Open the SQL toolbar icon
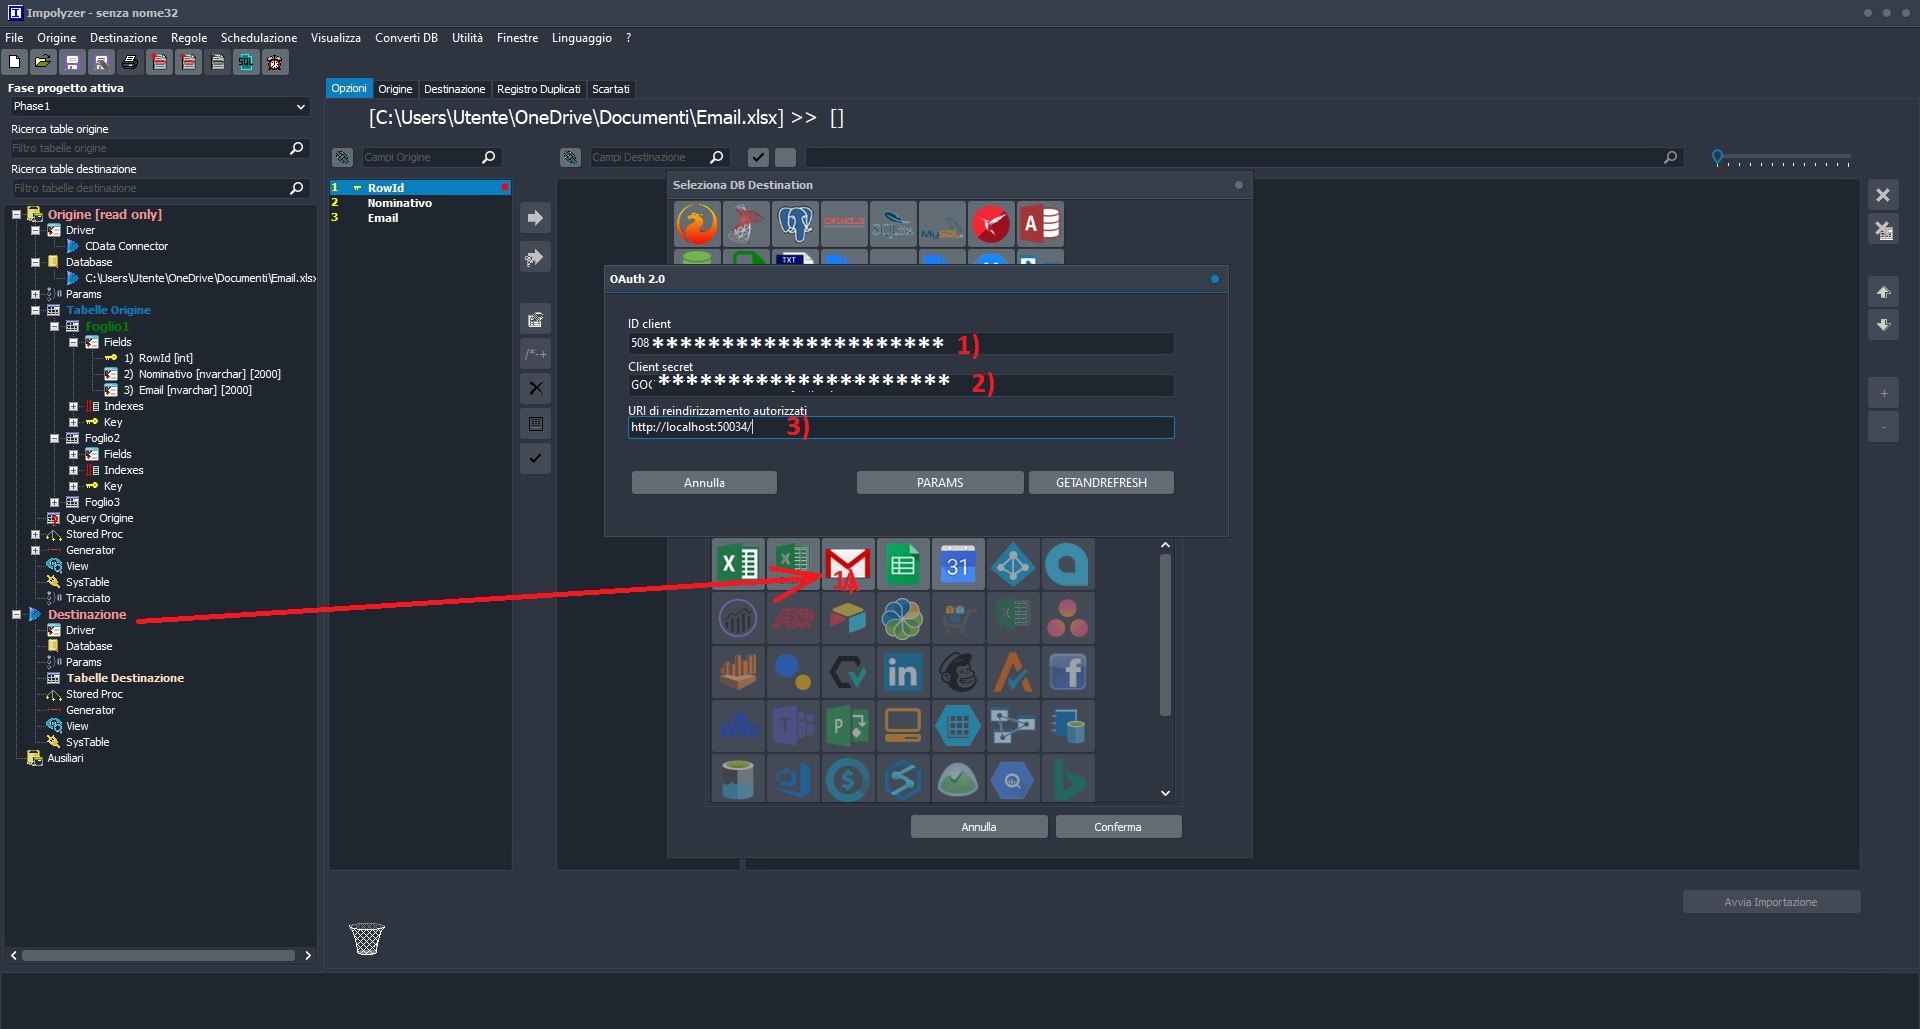Screen dimensions: 1920x1029 246,62
